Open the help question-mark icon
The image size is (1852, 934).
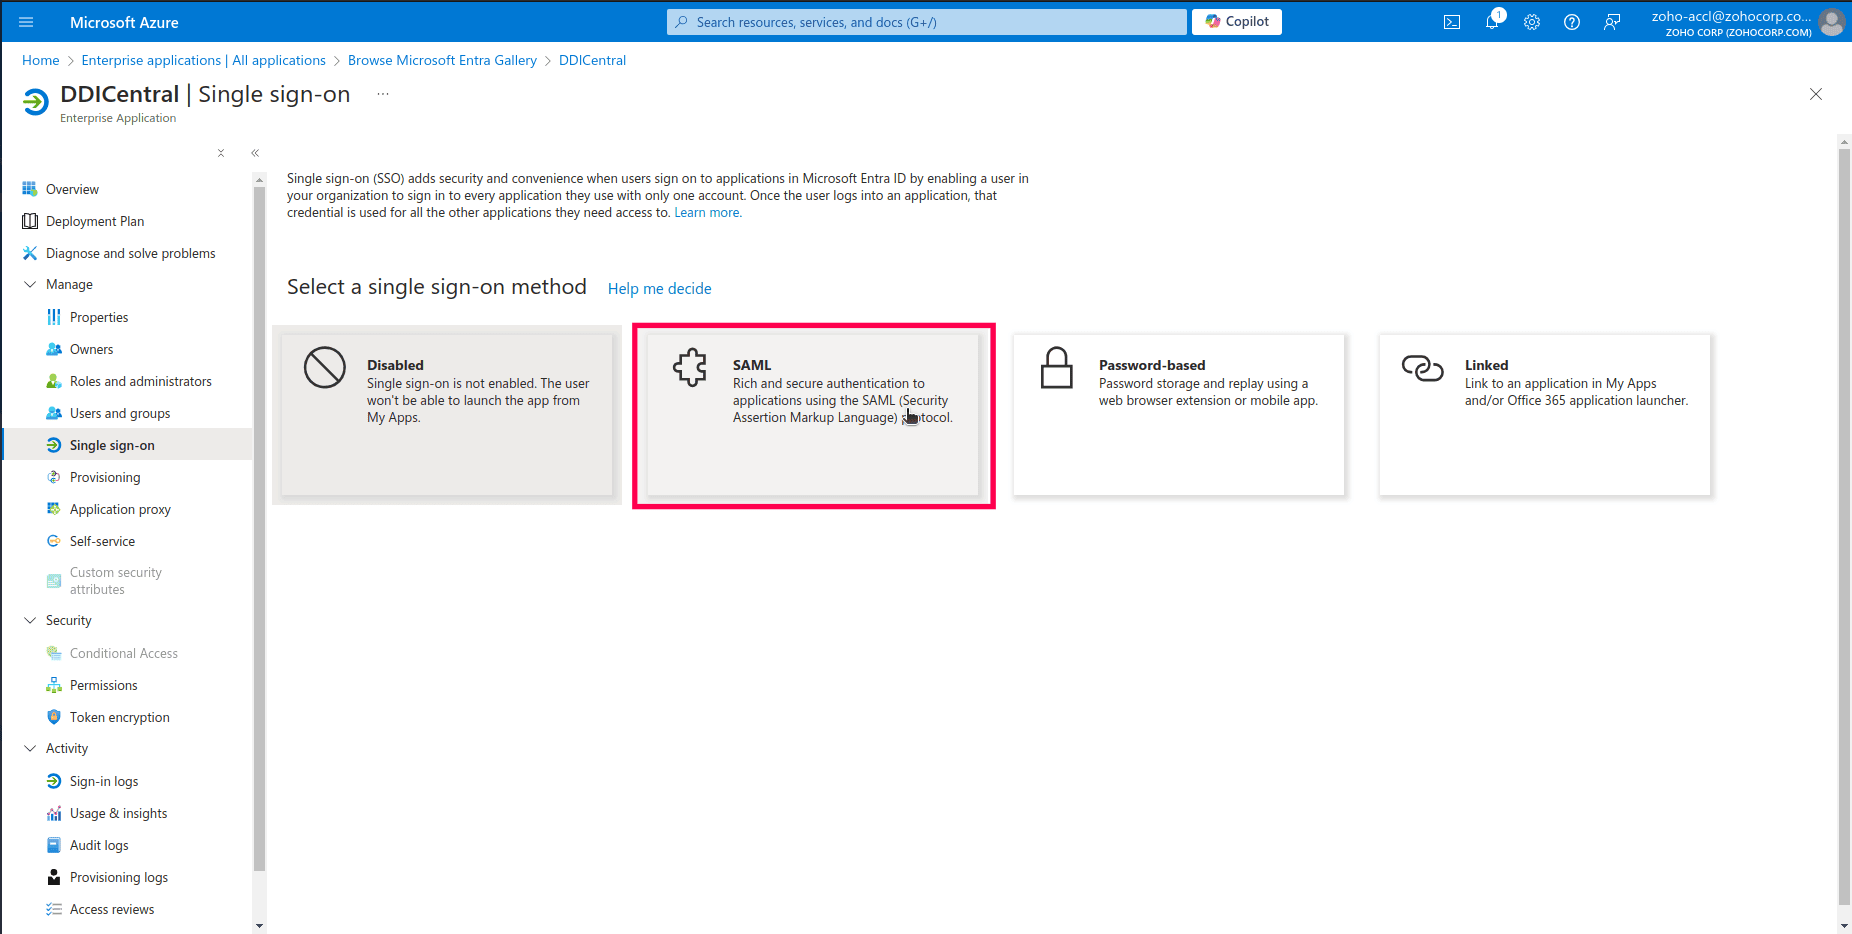click(1571, 21)
